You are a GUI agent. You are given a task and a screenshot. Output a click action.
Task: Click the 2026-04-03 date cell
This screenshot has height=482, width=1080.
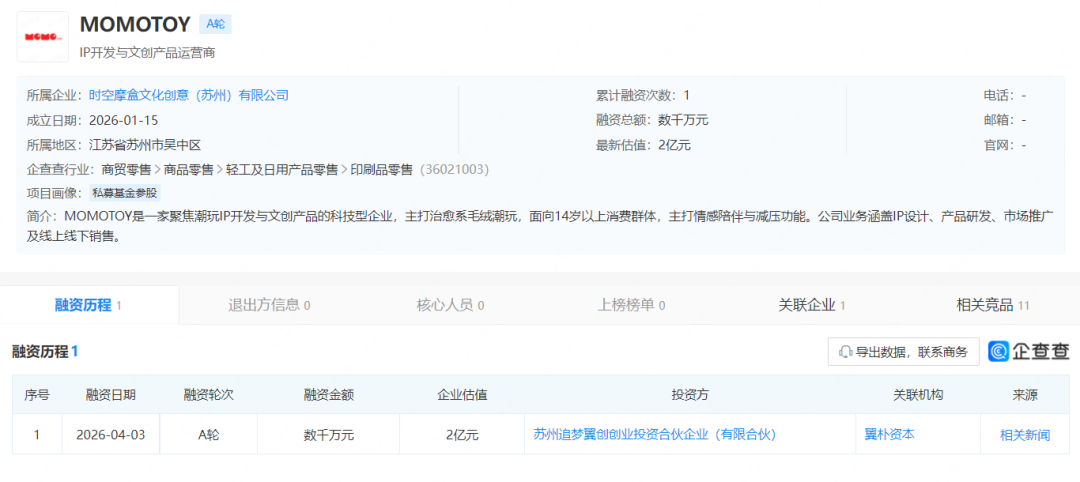111,435
